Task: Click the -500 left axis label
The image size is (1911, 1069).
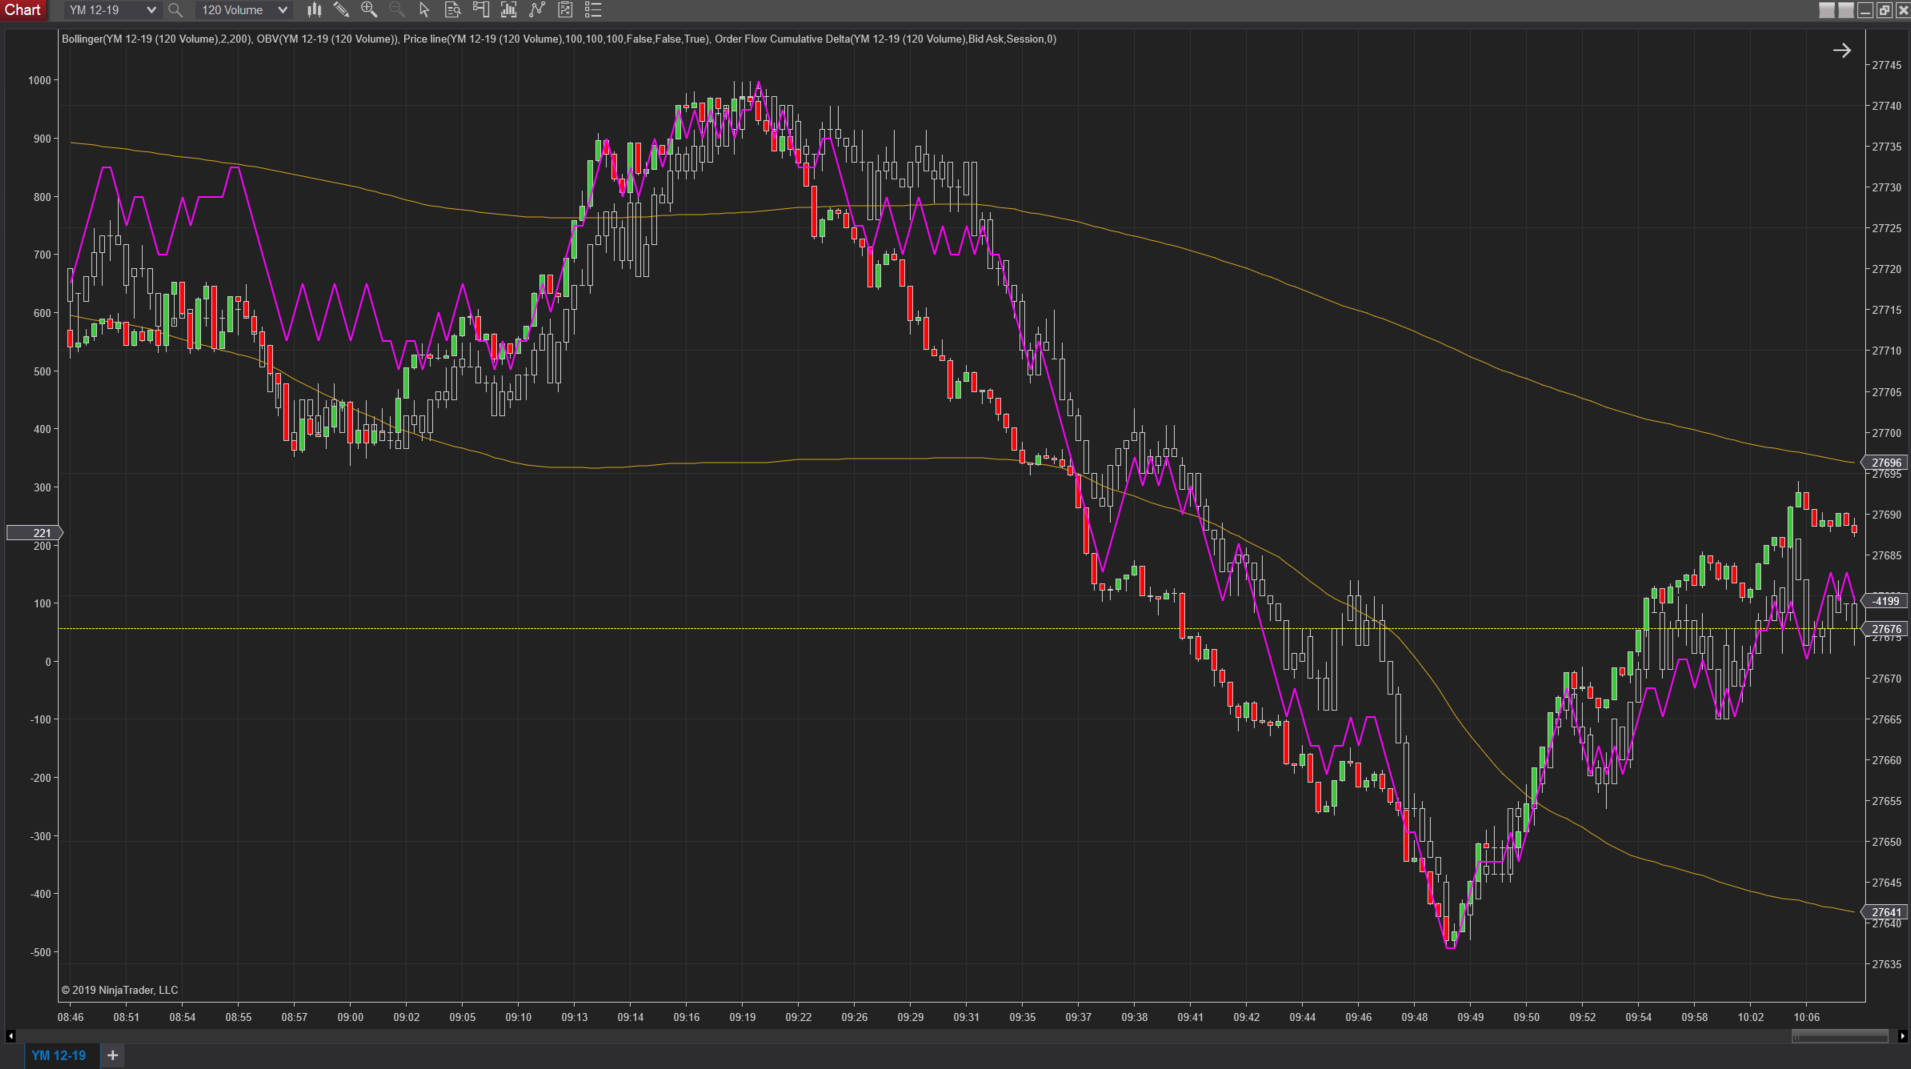Action: pos(40,952)
